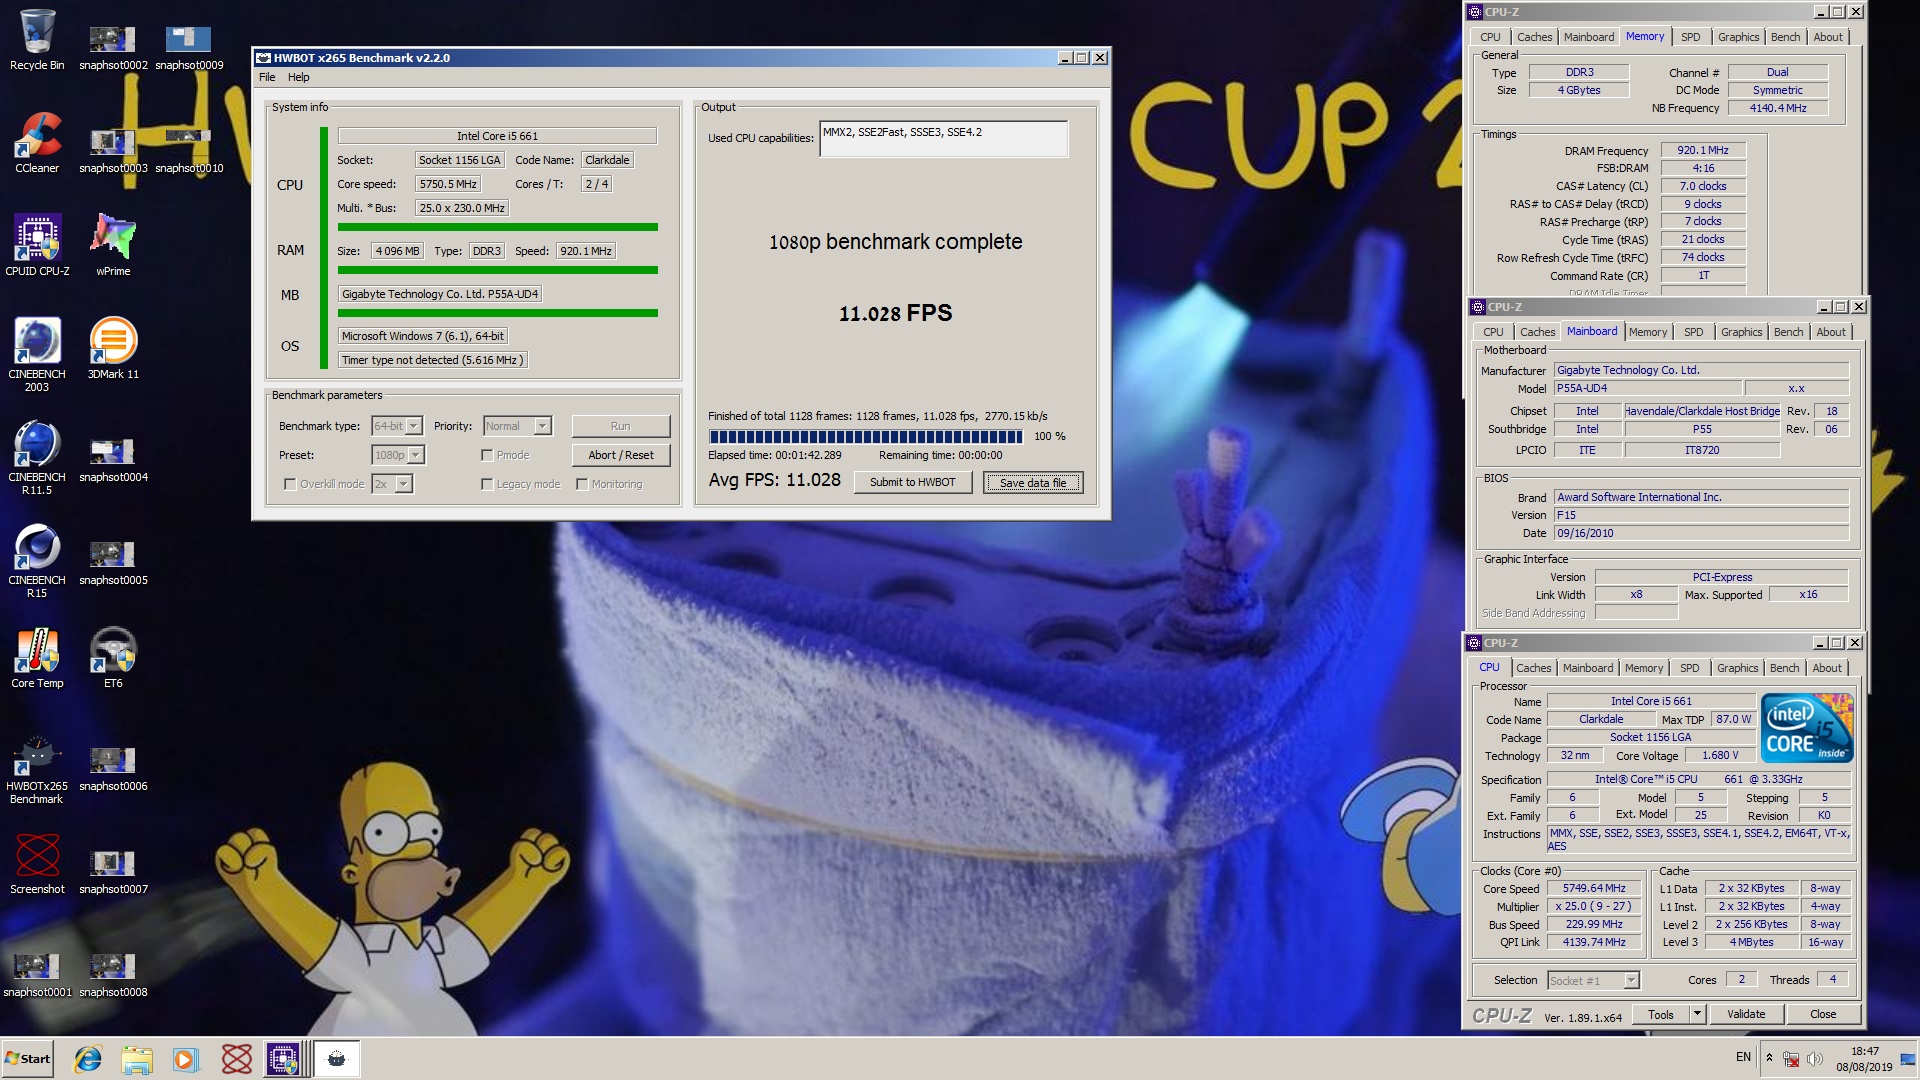Screen dimensions: 1920x1080
Task: Select SPD tab in top CPU-Z window
Action: point(1690,37)
